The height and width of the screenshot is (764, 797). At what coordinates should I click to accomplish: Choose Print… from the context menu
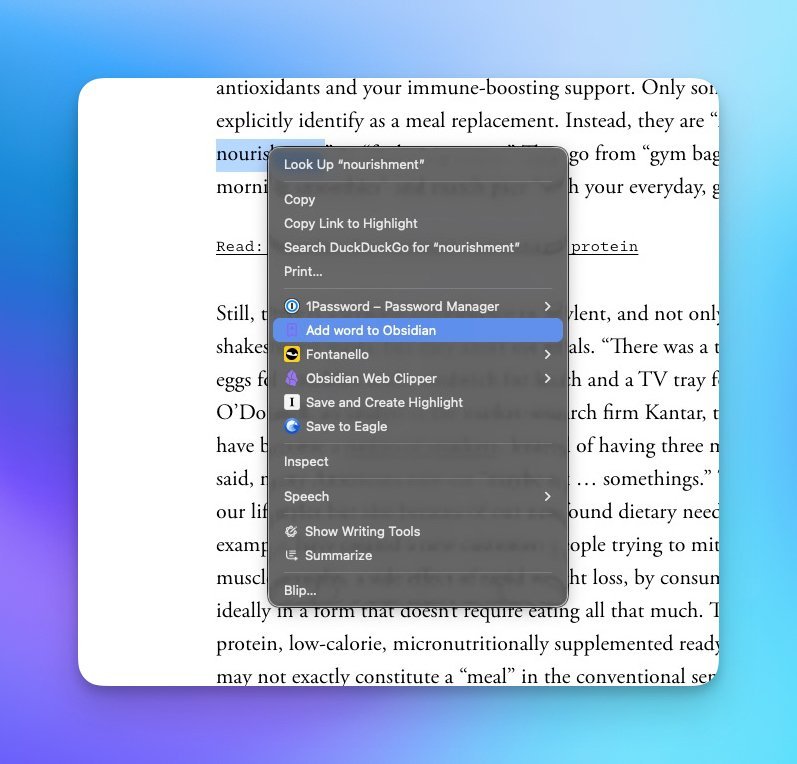click(x=417, y=271)
